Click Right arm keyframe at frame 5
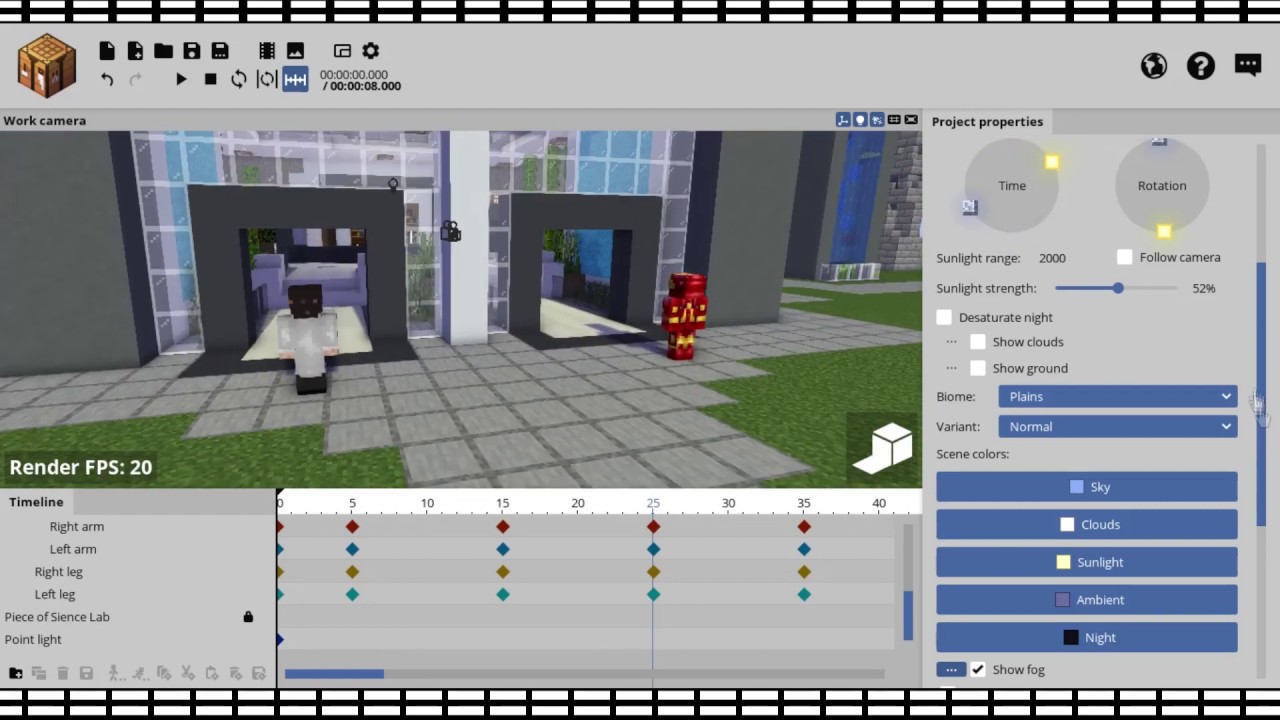The image size is (1280, 720). [352, 526]
